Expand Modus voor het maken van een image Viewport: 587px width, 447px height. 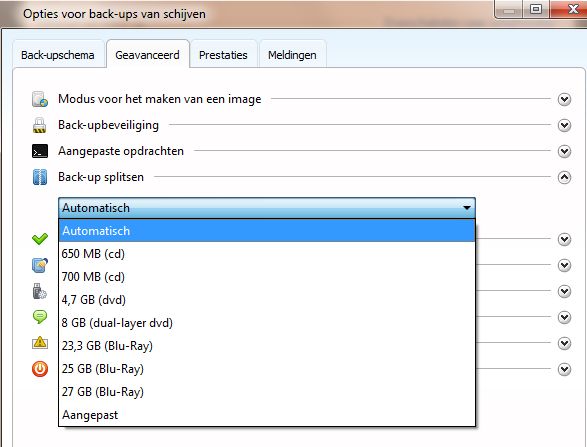pos(564,99)
